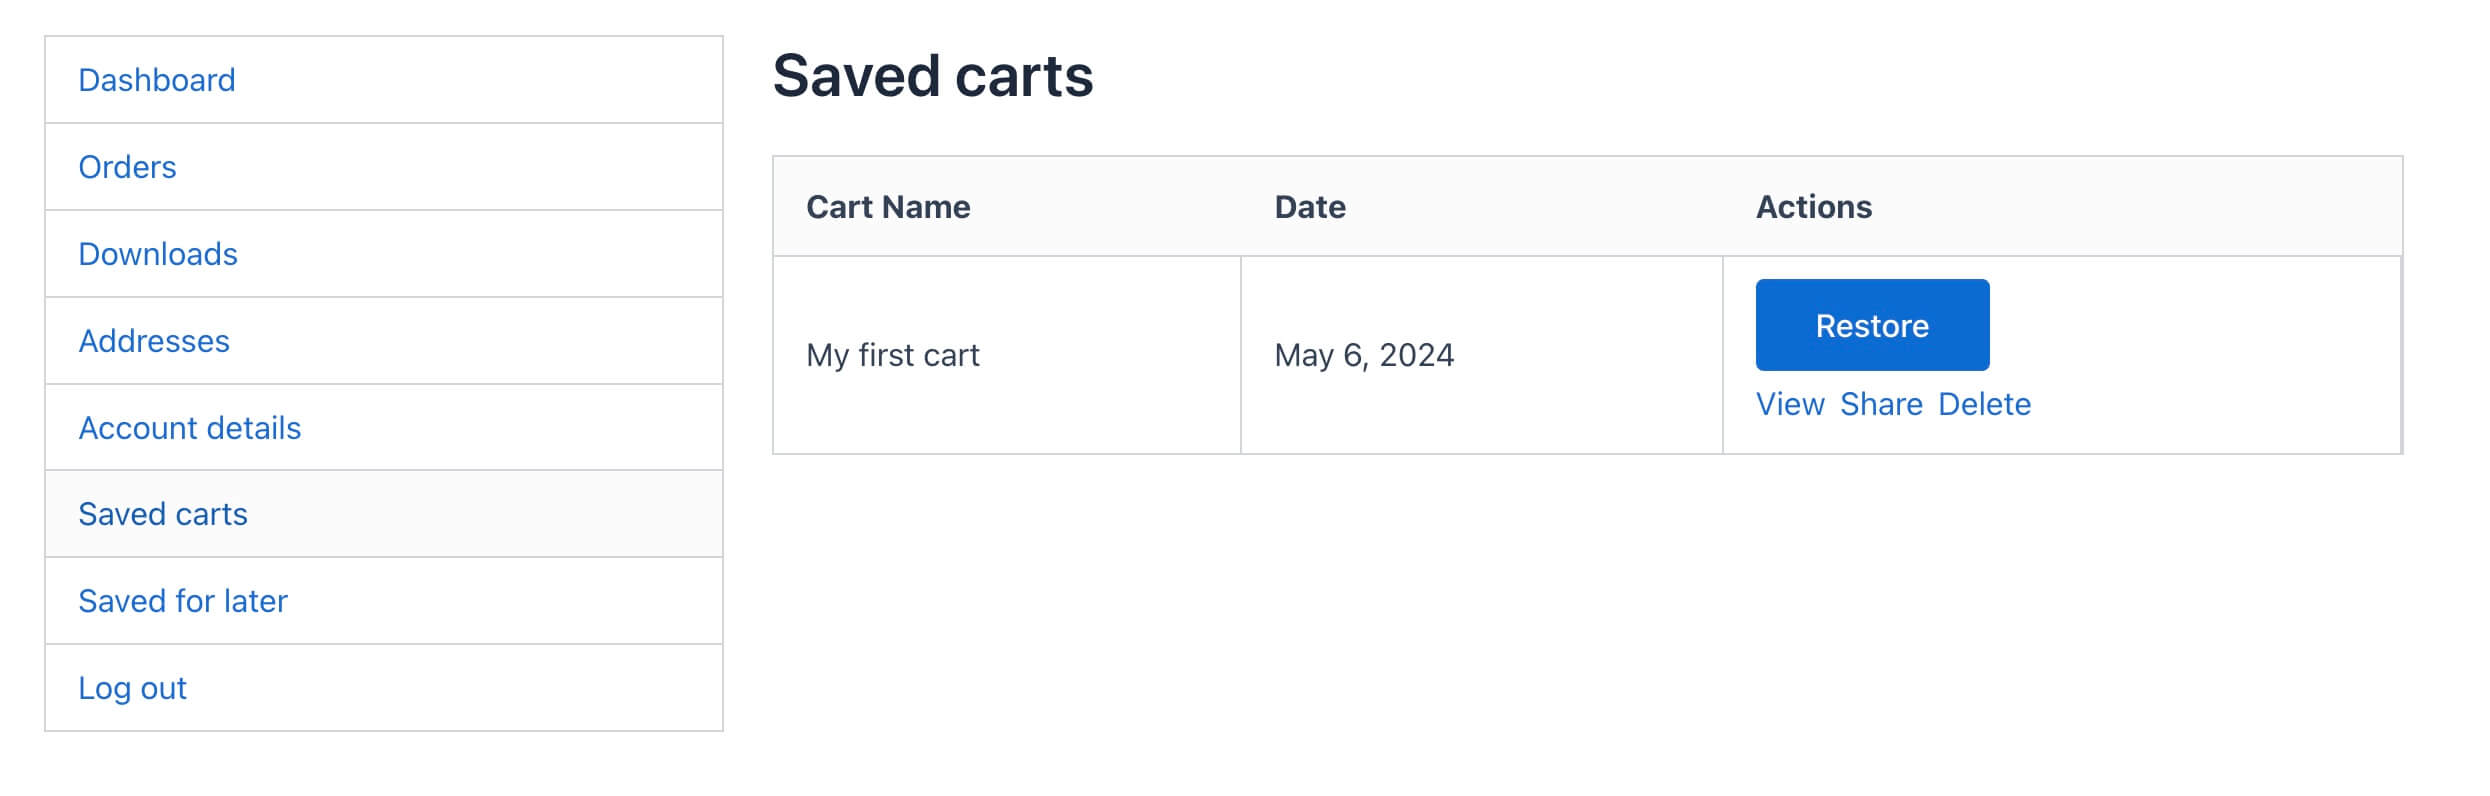Select the My first cart name cell
The image size is (2490, 796).
click(x=893, y=355)
